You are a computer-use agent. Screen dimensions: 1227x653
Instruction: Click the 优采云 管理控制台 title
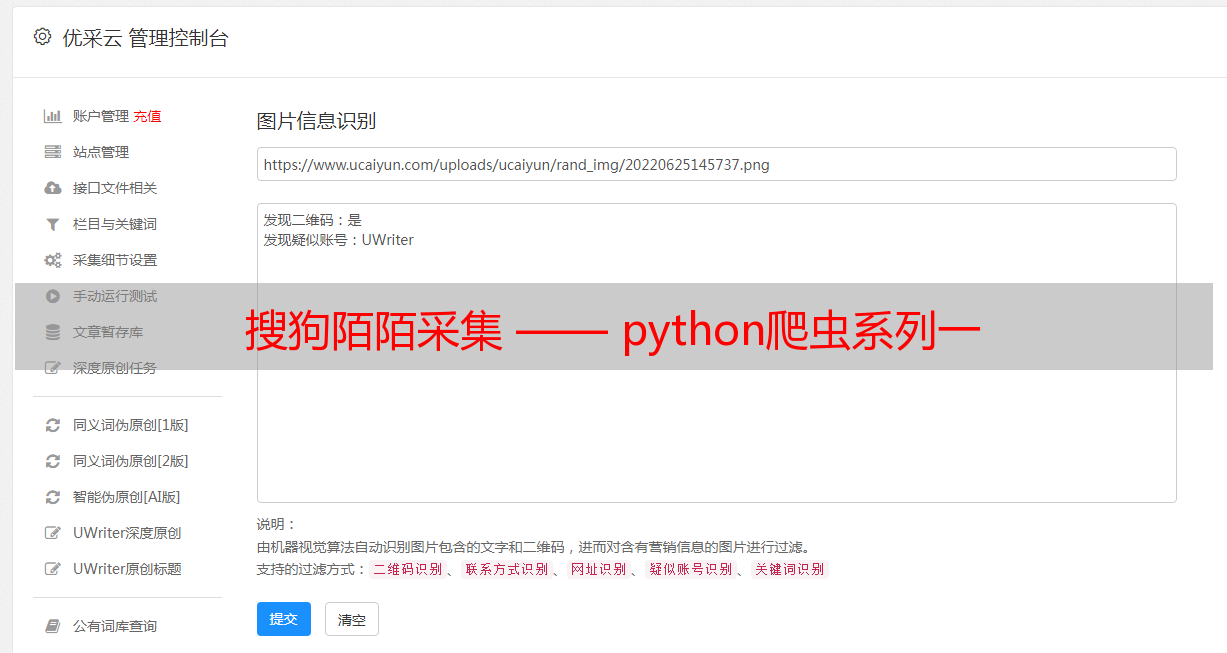145,38
